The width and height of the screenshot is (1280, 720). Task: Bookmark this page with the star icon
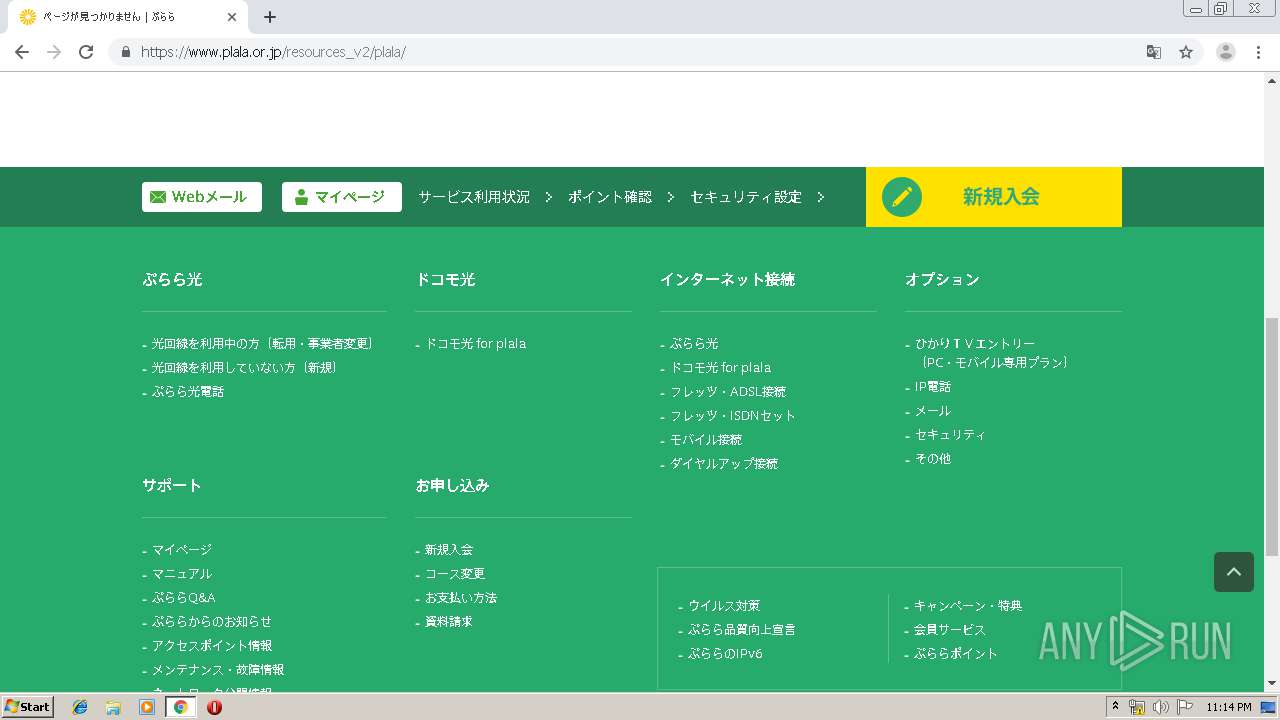click(1186, 52)
